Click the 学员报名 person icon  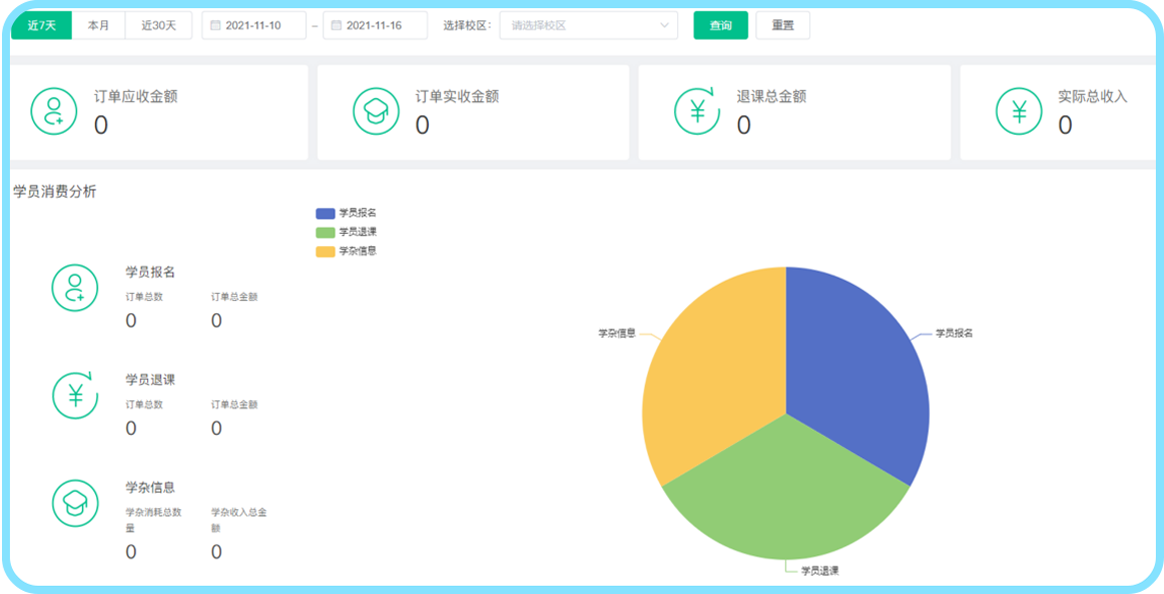point(75,287)
